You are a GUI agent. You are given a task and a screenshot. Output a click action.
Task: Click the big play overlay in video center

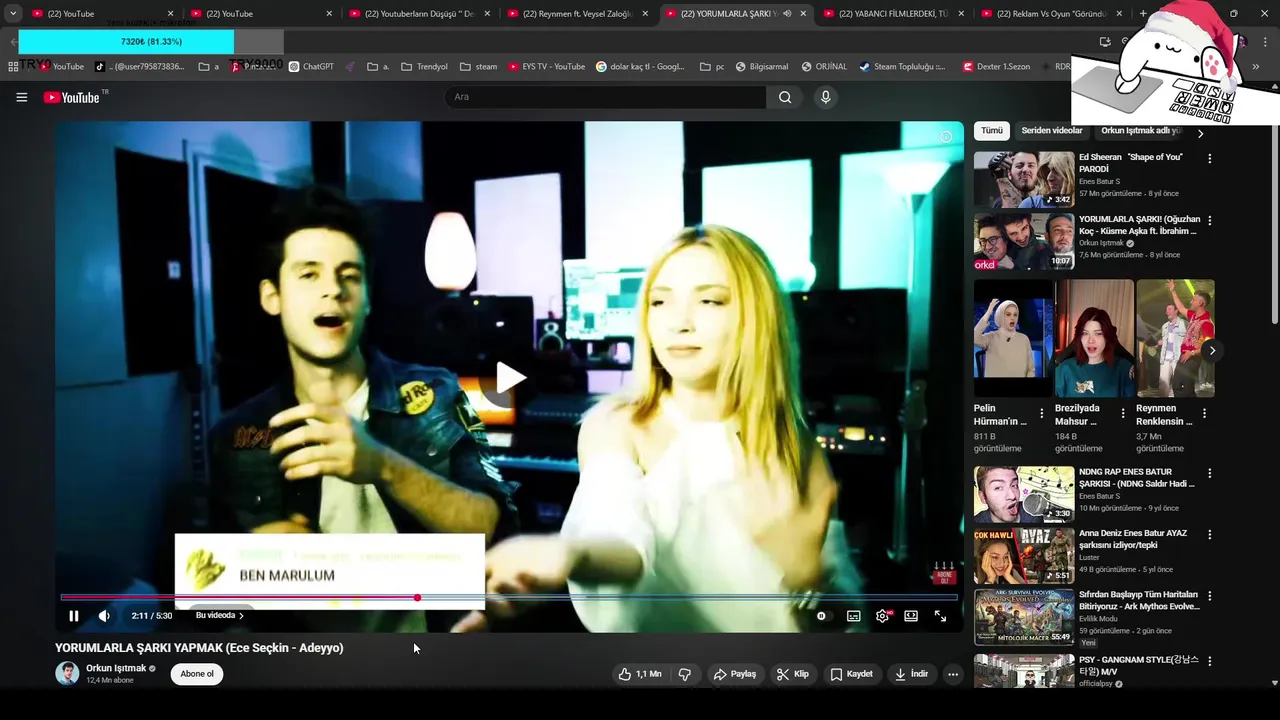click(x=510, y=378)
